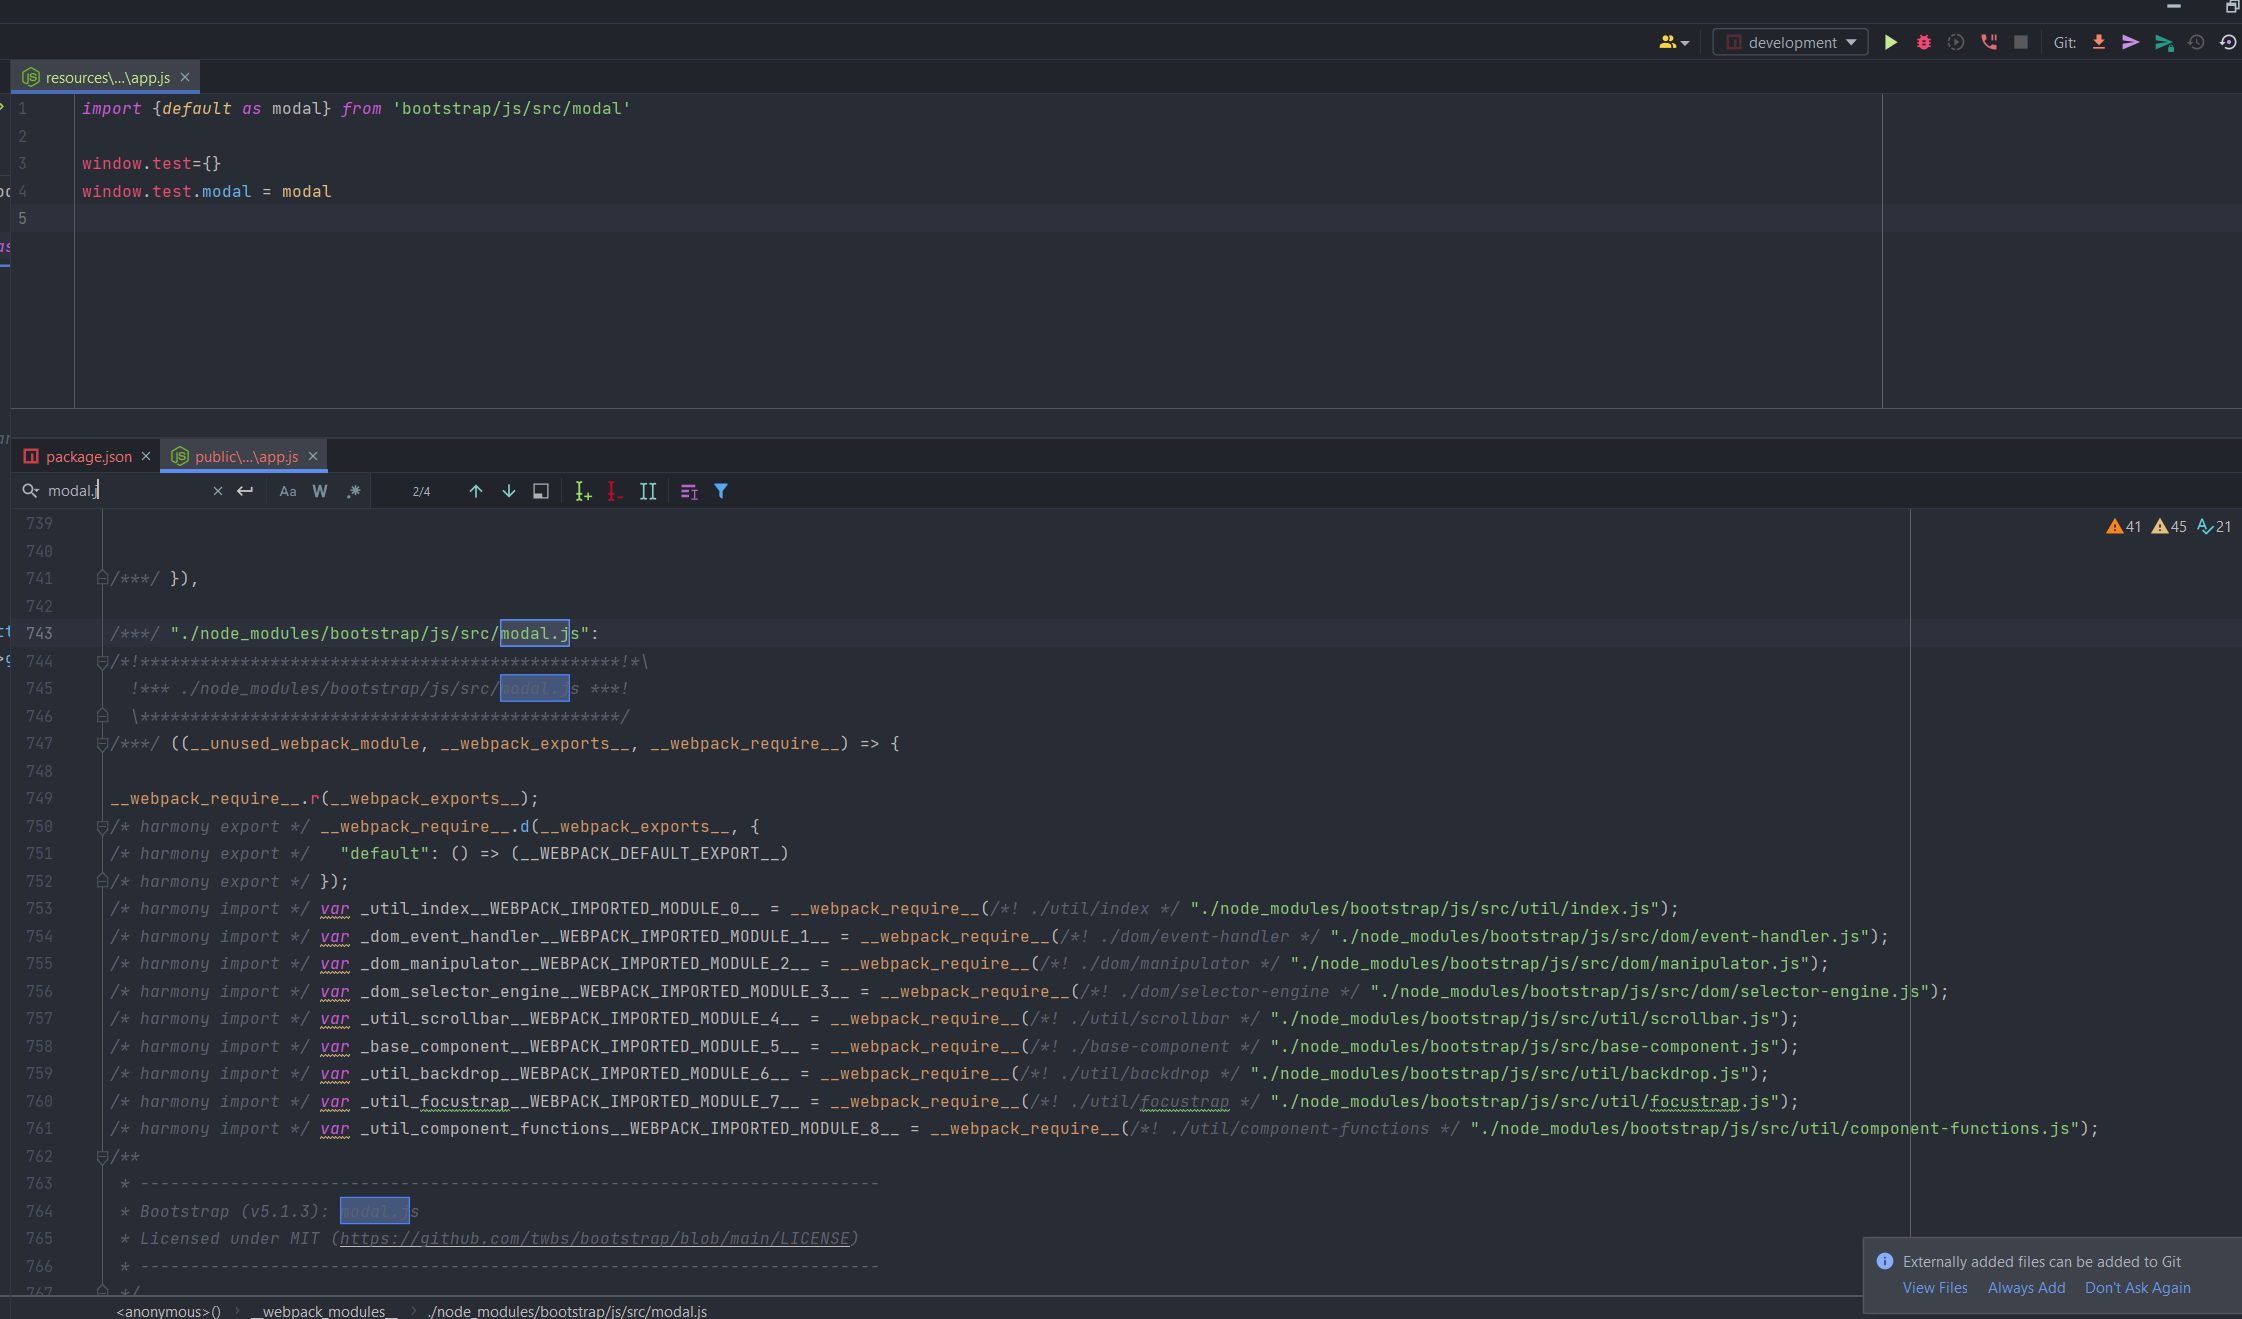Run with coverage
This screenshot has height=1319, width=2242.
point(1955,42)
